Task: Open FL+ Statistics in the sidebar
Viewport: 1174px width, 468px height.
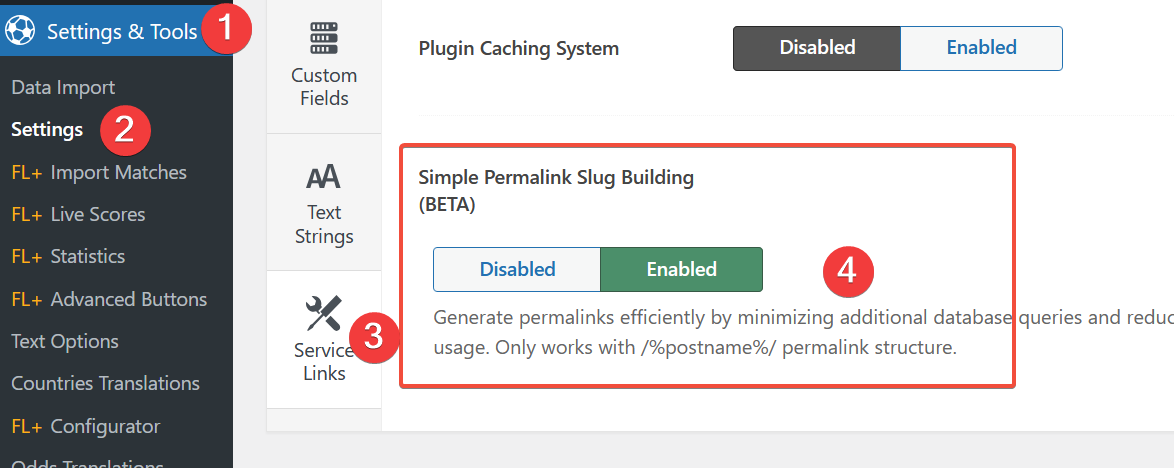Action: point(68,256)
